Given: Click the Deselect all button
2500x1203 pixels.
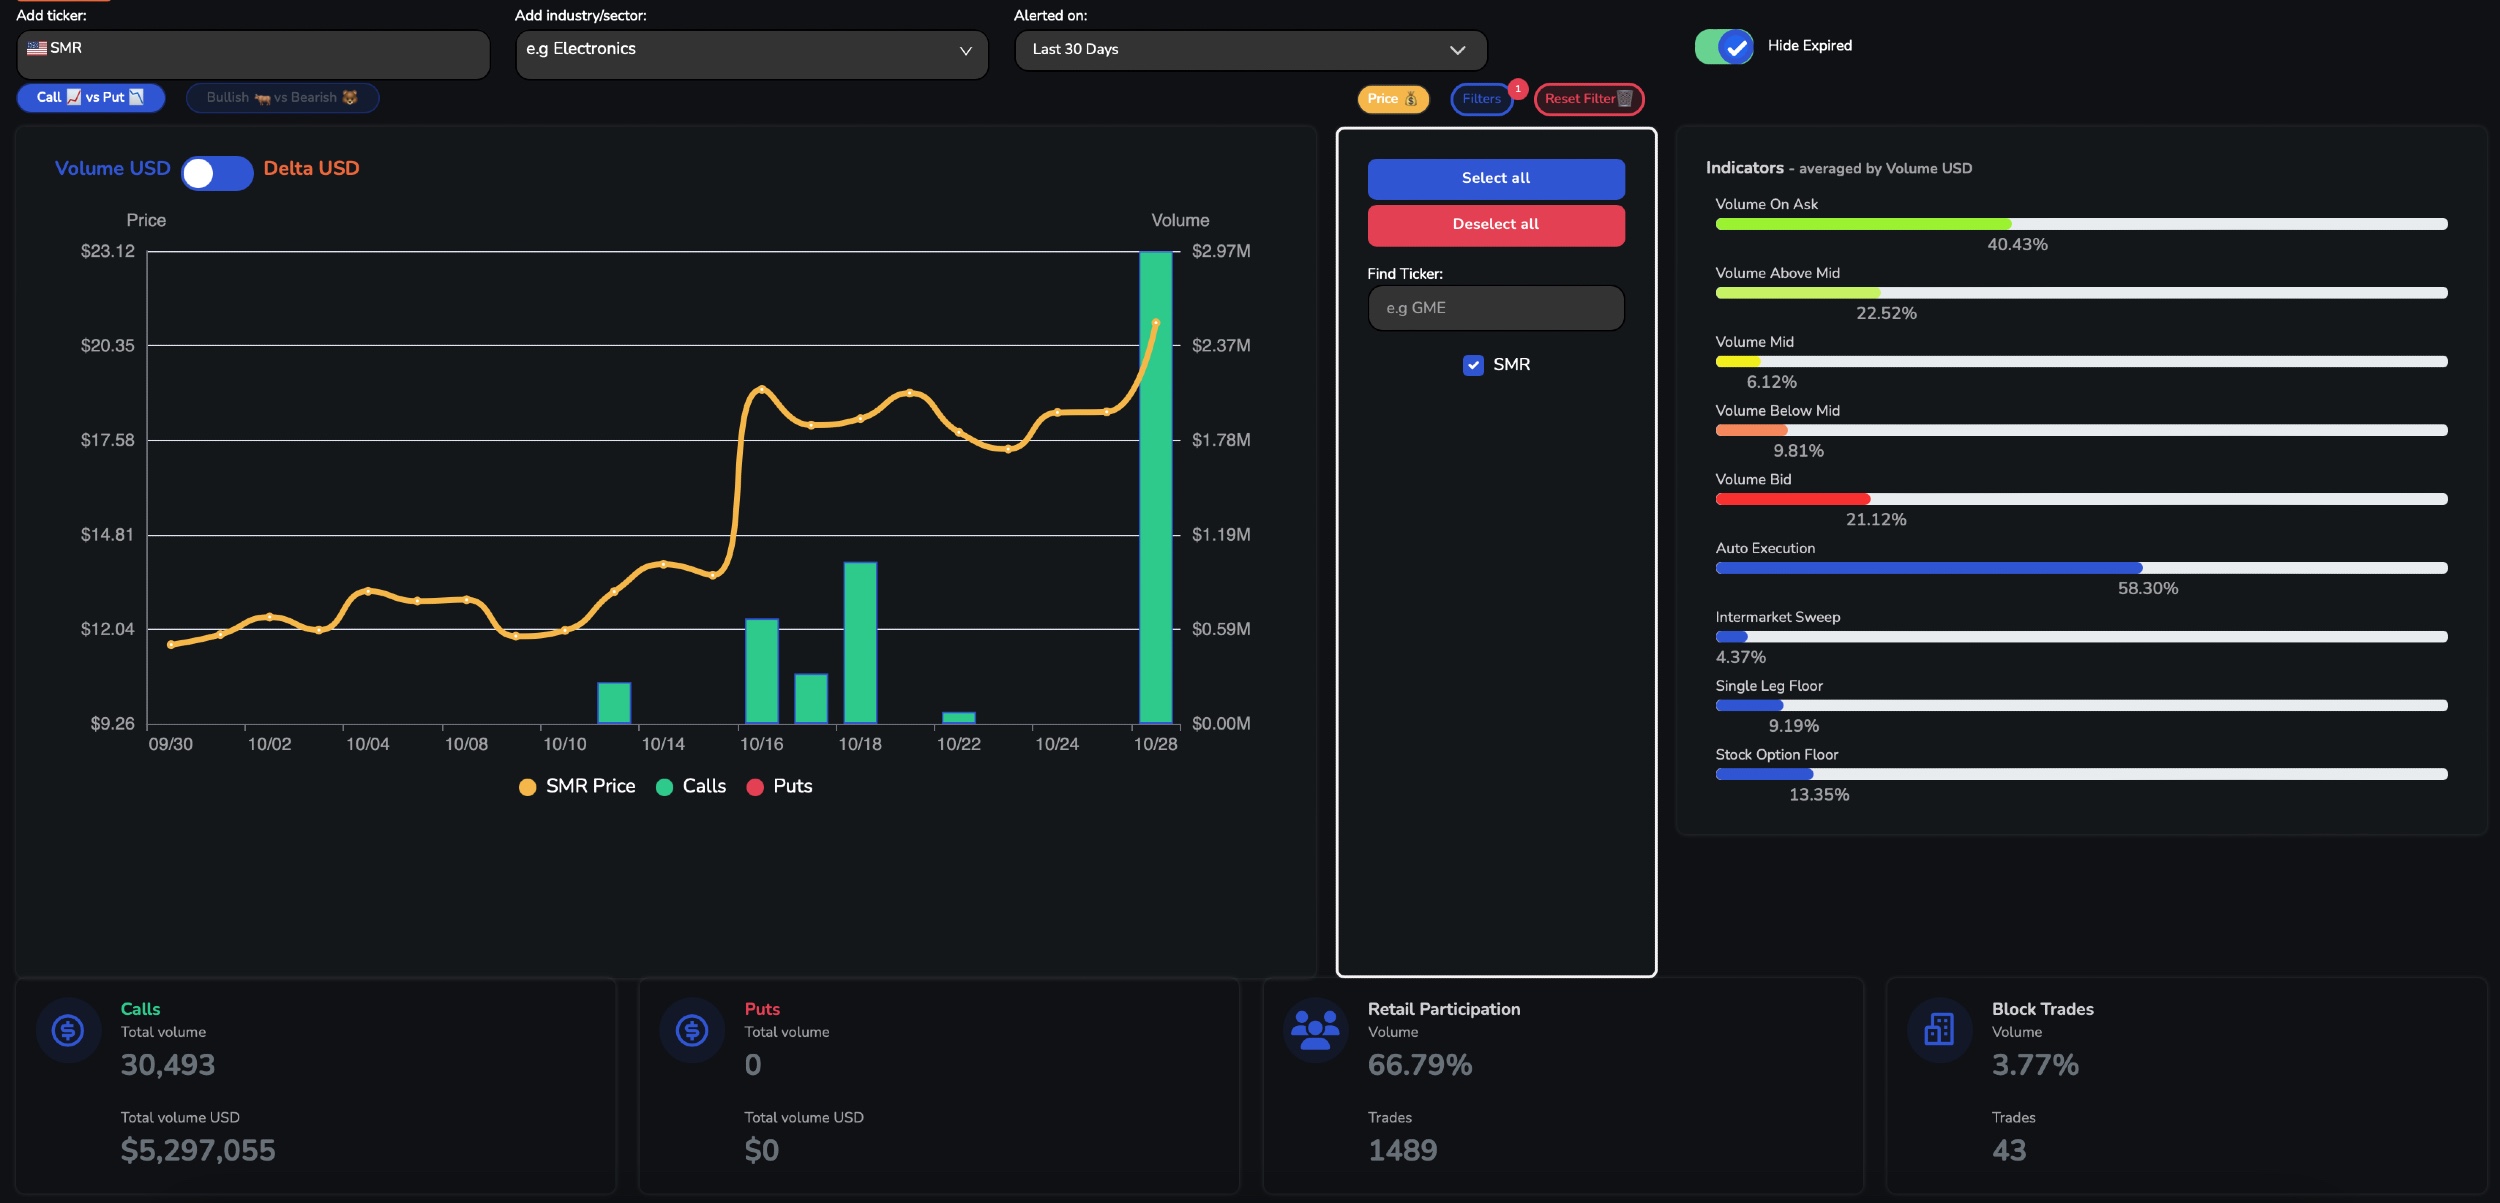Looking at the screenshot, I should click(1496, 224).
